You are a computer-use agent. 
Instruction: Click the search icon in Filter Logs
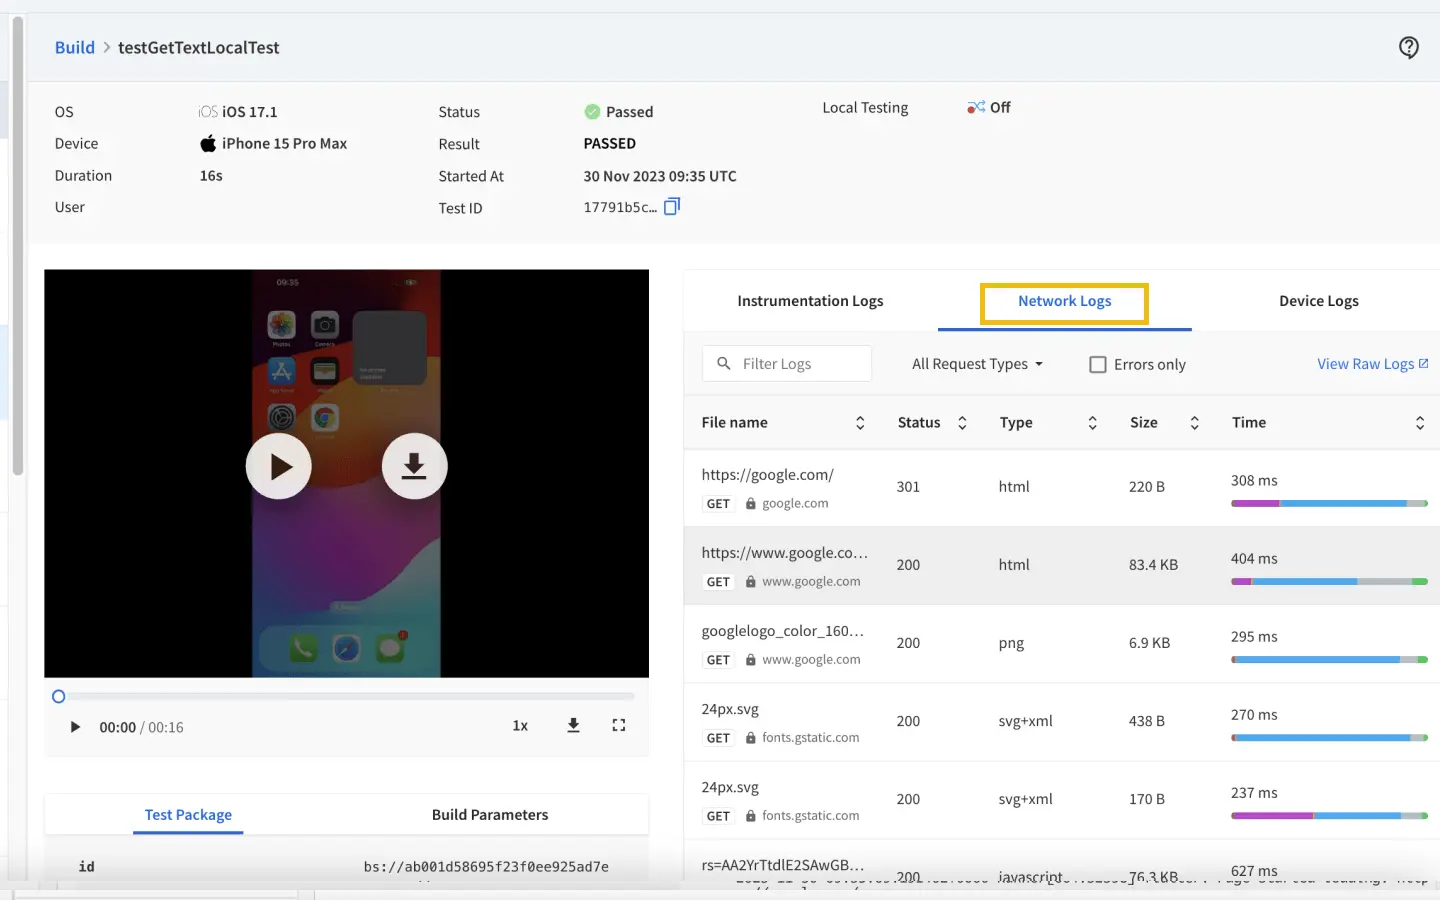pos(724,364)
